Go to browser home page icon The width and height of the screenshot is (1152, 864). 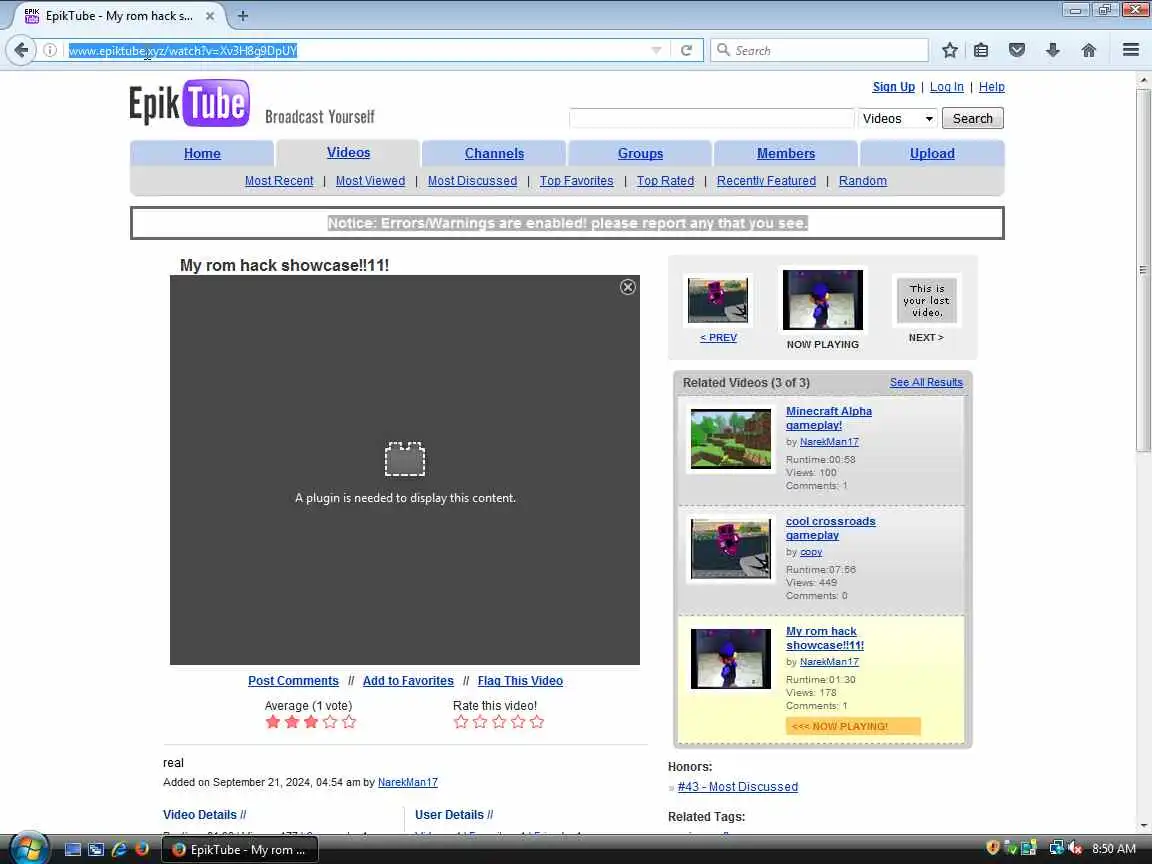pyautogui.click(x=1089, y=50)
